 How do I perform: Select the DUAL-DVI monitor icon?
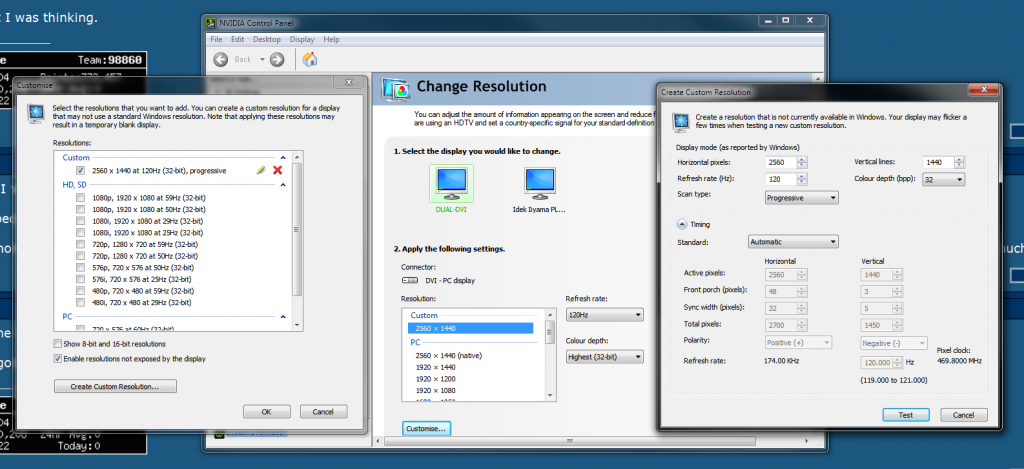pos(450,182)
